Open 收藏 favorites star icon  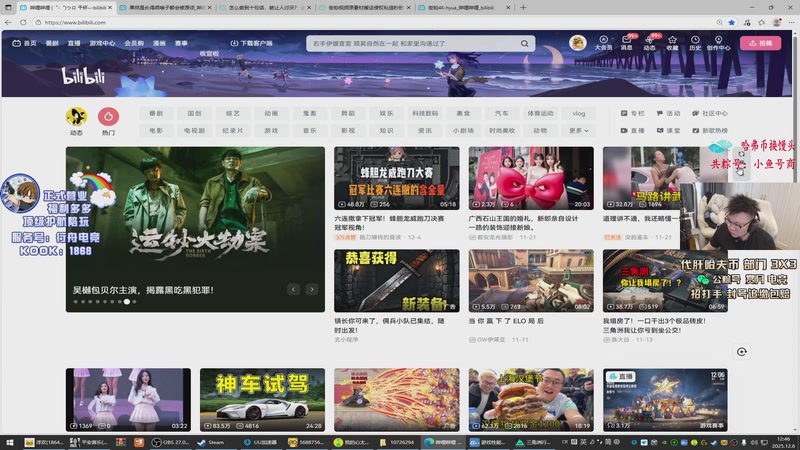(672, 43)
